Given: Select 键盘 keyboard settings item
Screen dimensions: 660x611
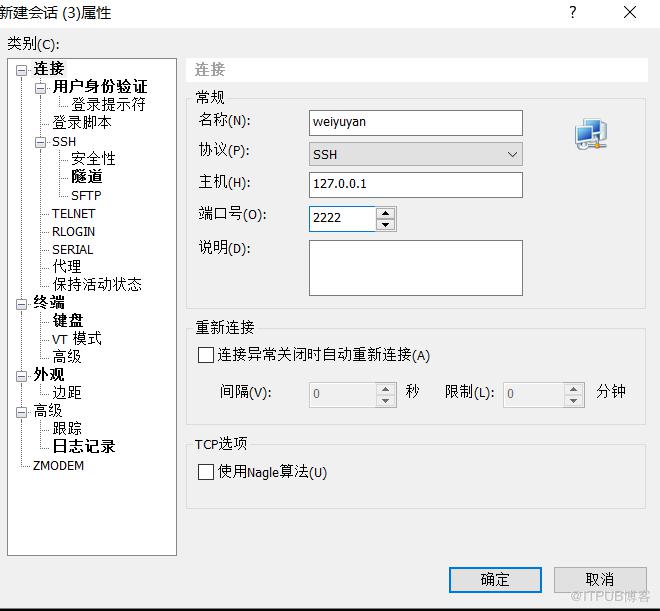Looking at the screenshot, I should click(68, 321).
